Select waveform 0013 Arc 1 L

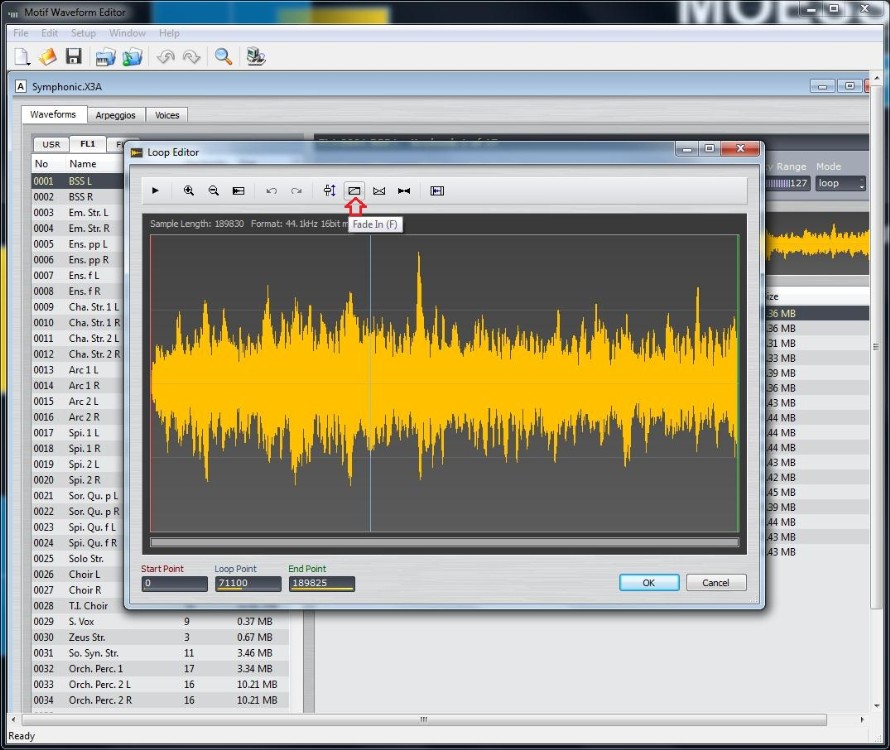coord(78,370)
